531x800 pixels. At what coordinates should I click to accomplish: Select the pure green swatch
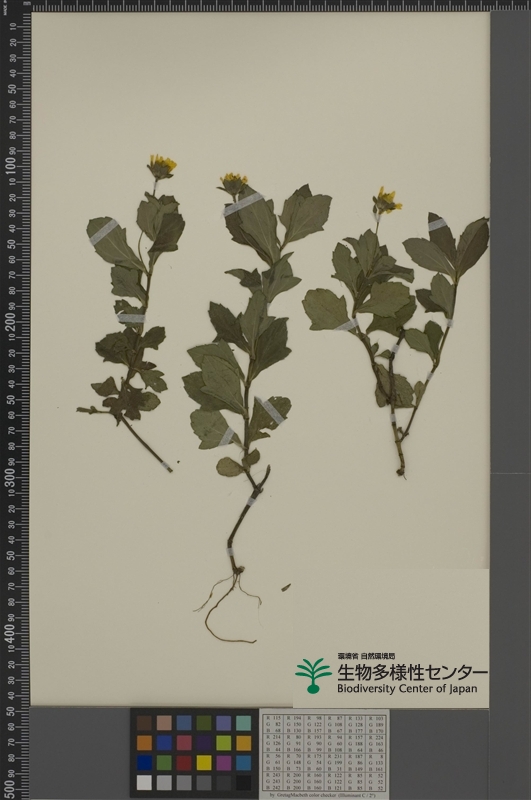pyautogui.click(x=164, y=763)
